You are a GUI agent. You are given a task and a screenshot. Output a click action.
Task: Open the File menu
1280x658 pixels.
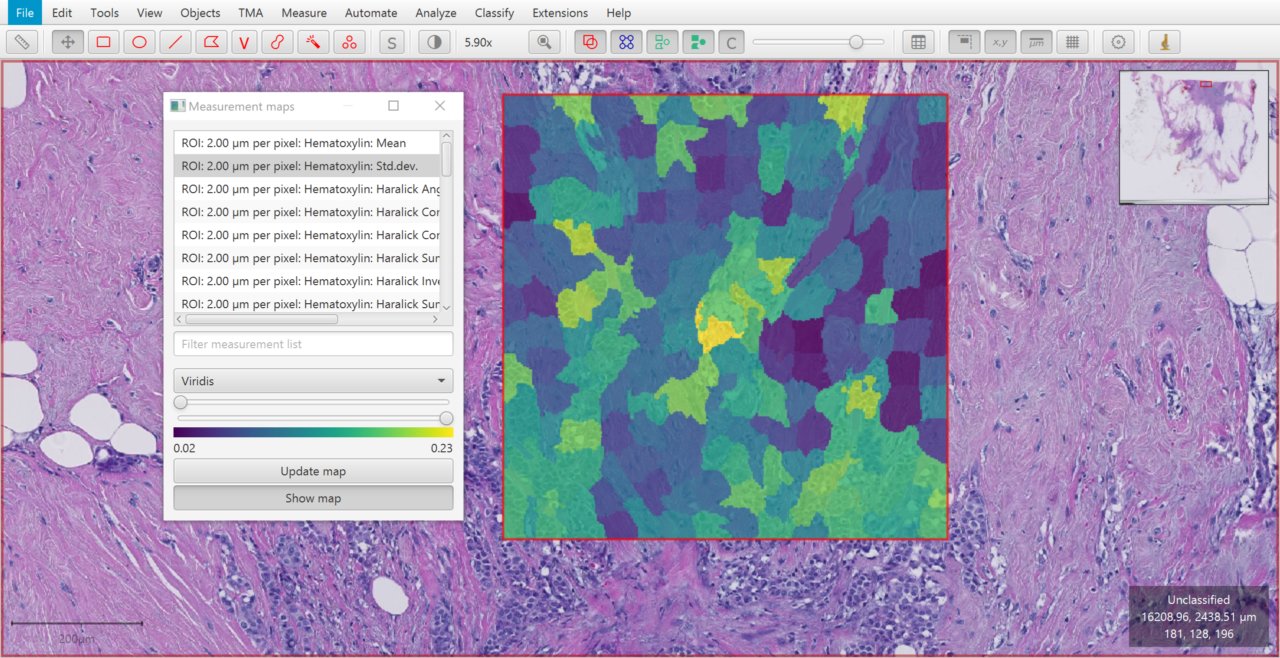(x=25, y=13)
